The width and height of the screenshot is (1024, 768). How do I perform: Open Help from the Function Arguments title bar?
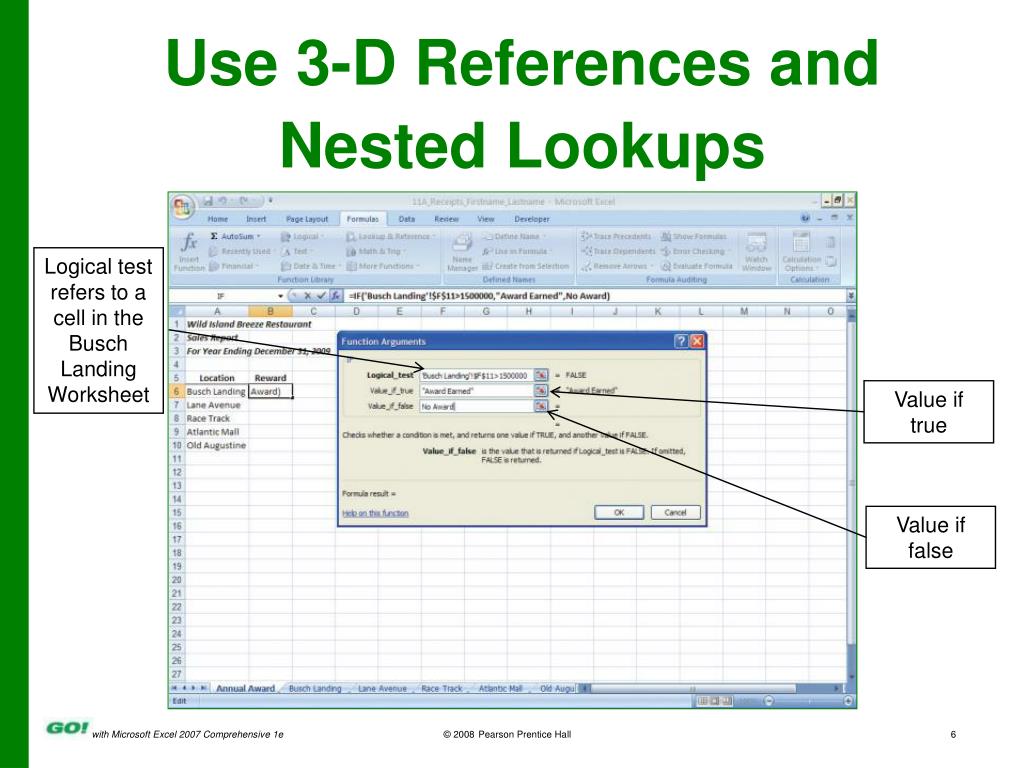point(680,342)
